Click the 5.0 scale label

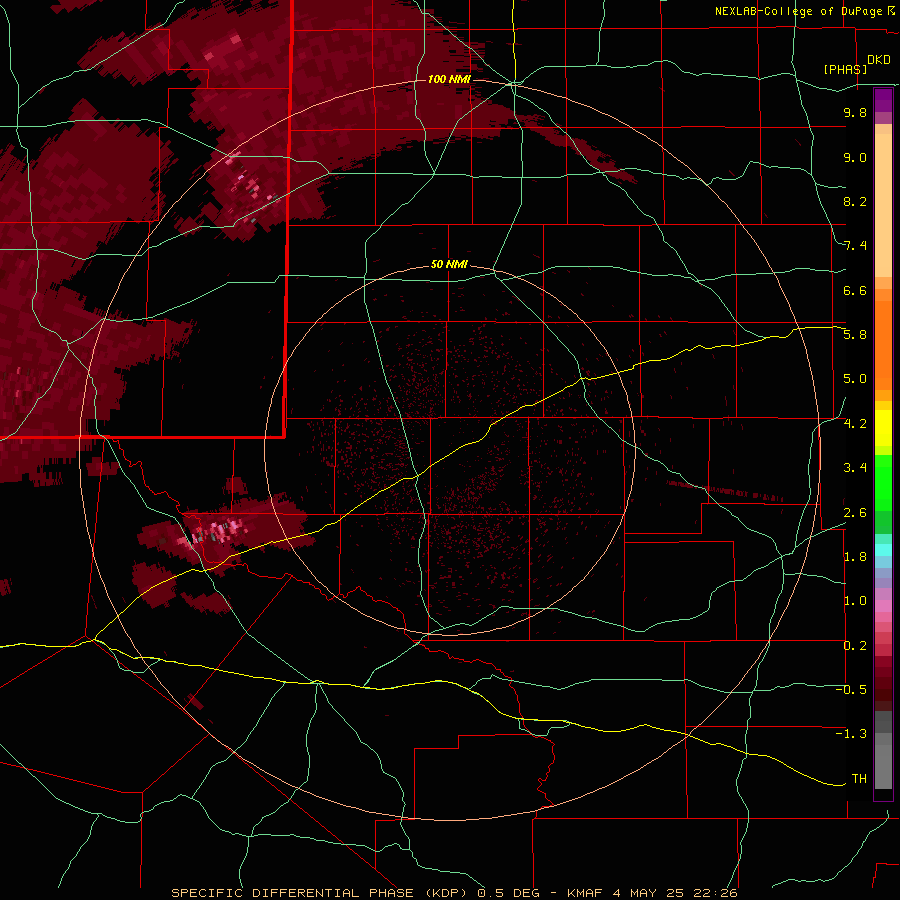click(855, 379)
